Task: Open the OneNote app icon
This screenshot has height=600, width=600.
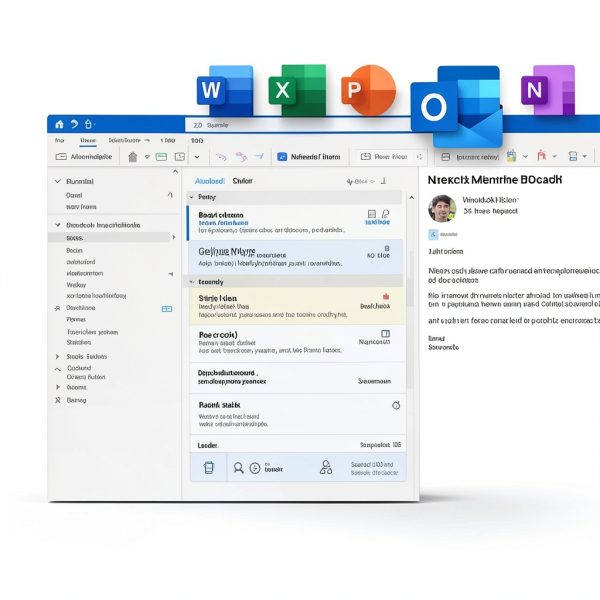Action: 548,90
